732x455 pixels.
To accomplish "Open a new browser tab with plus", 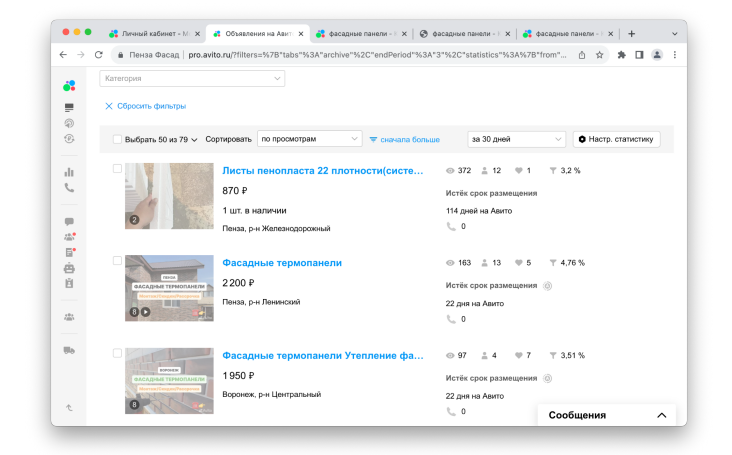I will pyautogui.click(x=631, y=34).
